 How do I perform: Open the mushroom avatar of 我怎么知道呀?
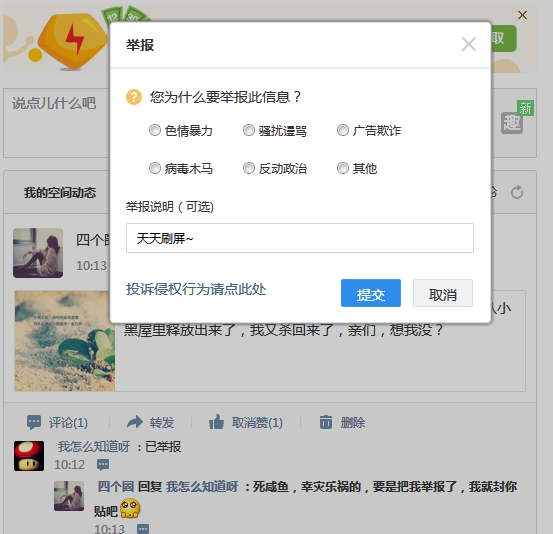click(29, 456)
